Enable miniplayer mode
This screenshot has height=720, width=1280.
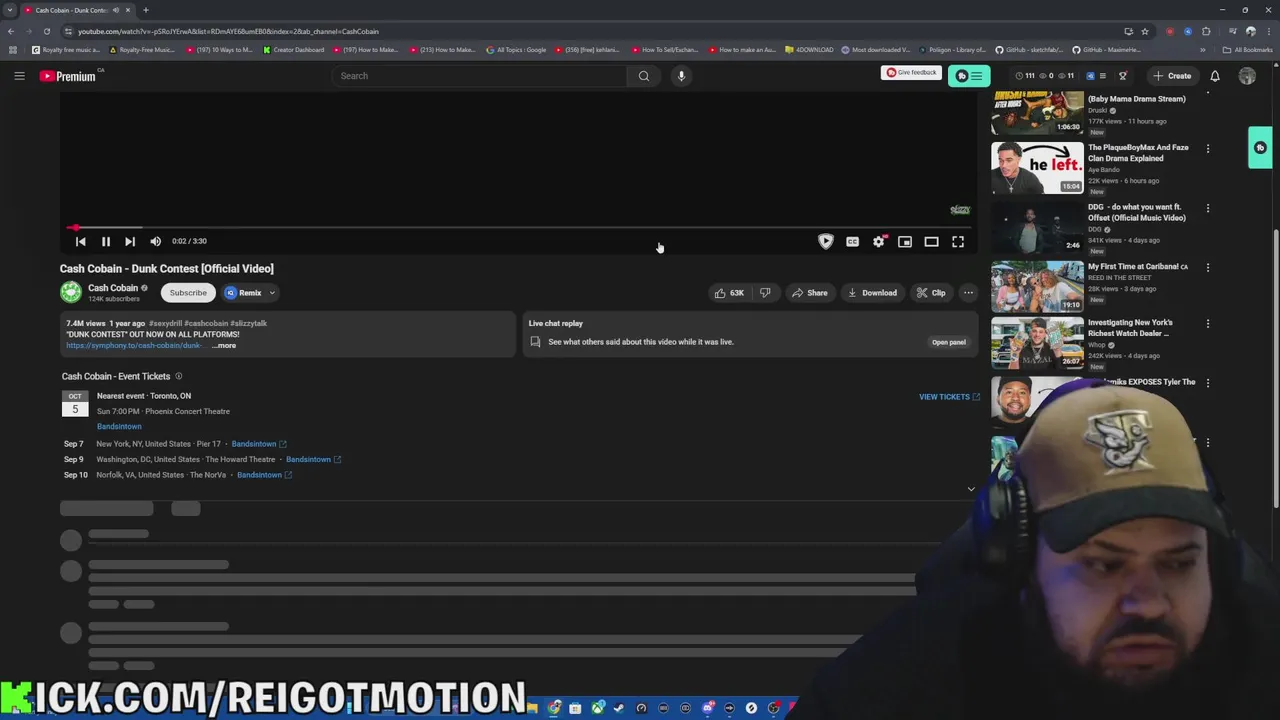coord(905,241)
